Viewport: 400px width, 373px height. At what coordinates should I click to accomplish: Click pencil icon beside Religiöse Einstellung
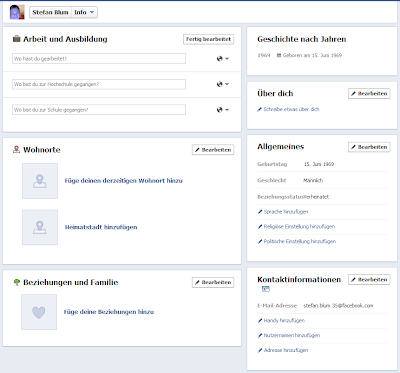[x=260, y=227]
